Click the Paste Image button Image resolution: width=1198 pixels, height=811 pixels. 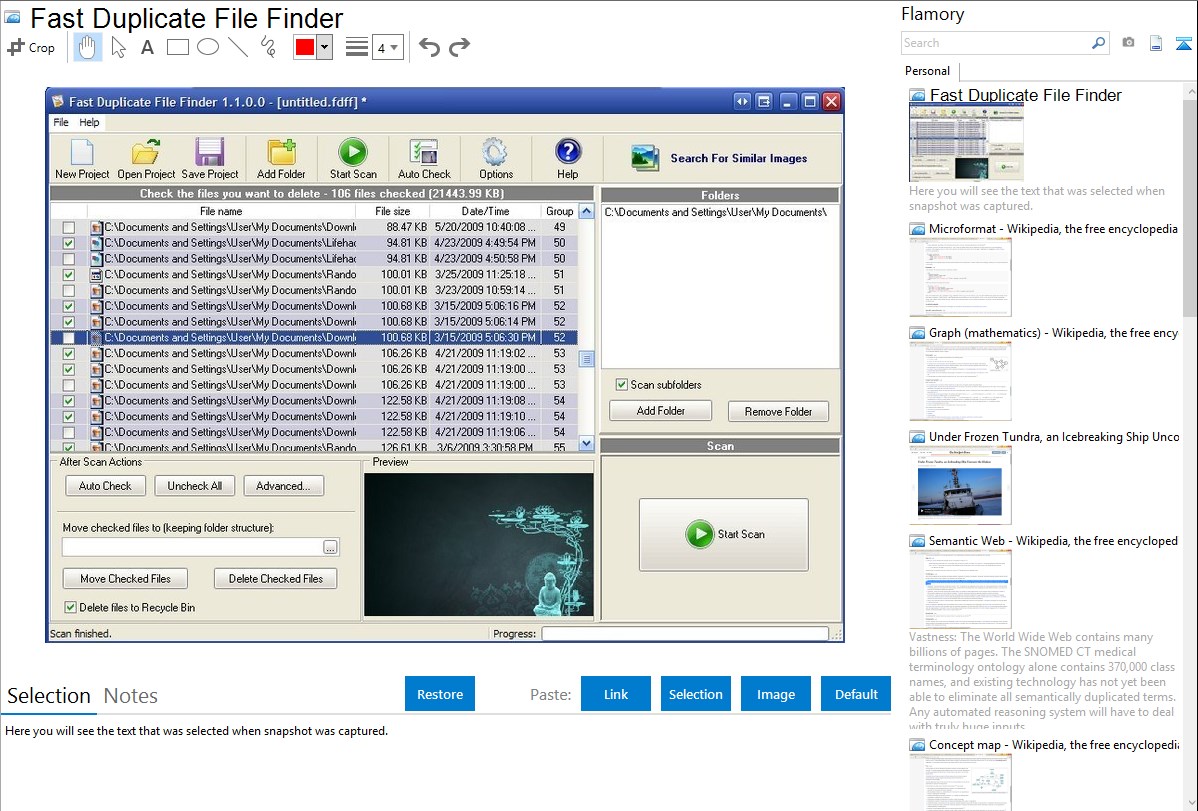(x=775, y=694)
